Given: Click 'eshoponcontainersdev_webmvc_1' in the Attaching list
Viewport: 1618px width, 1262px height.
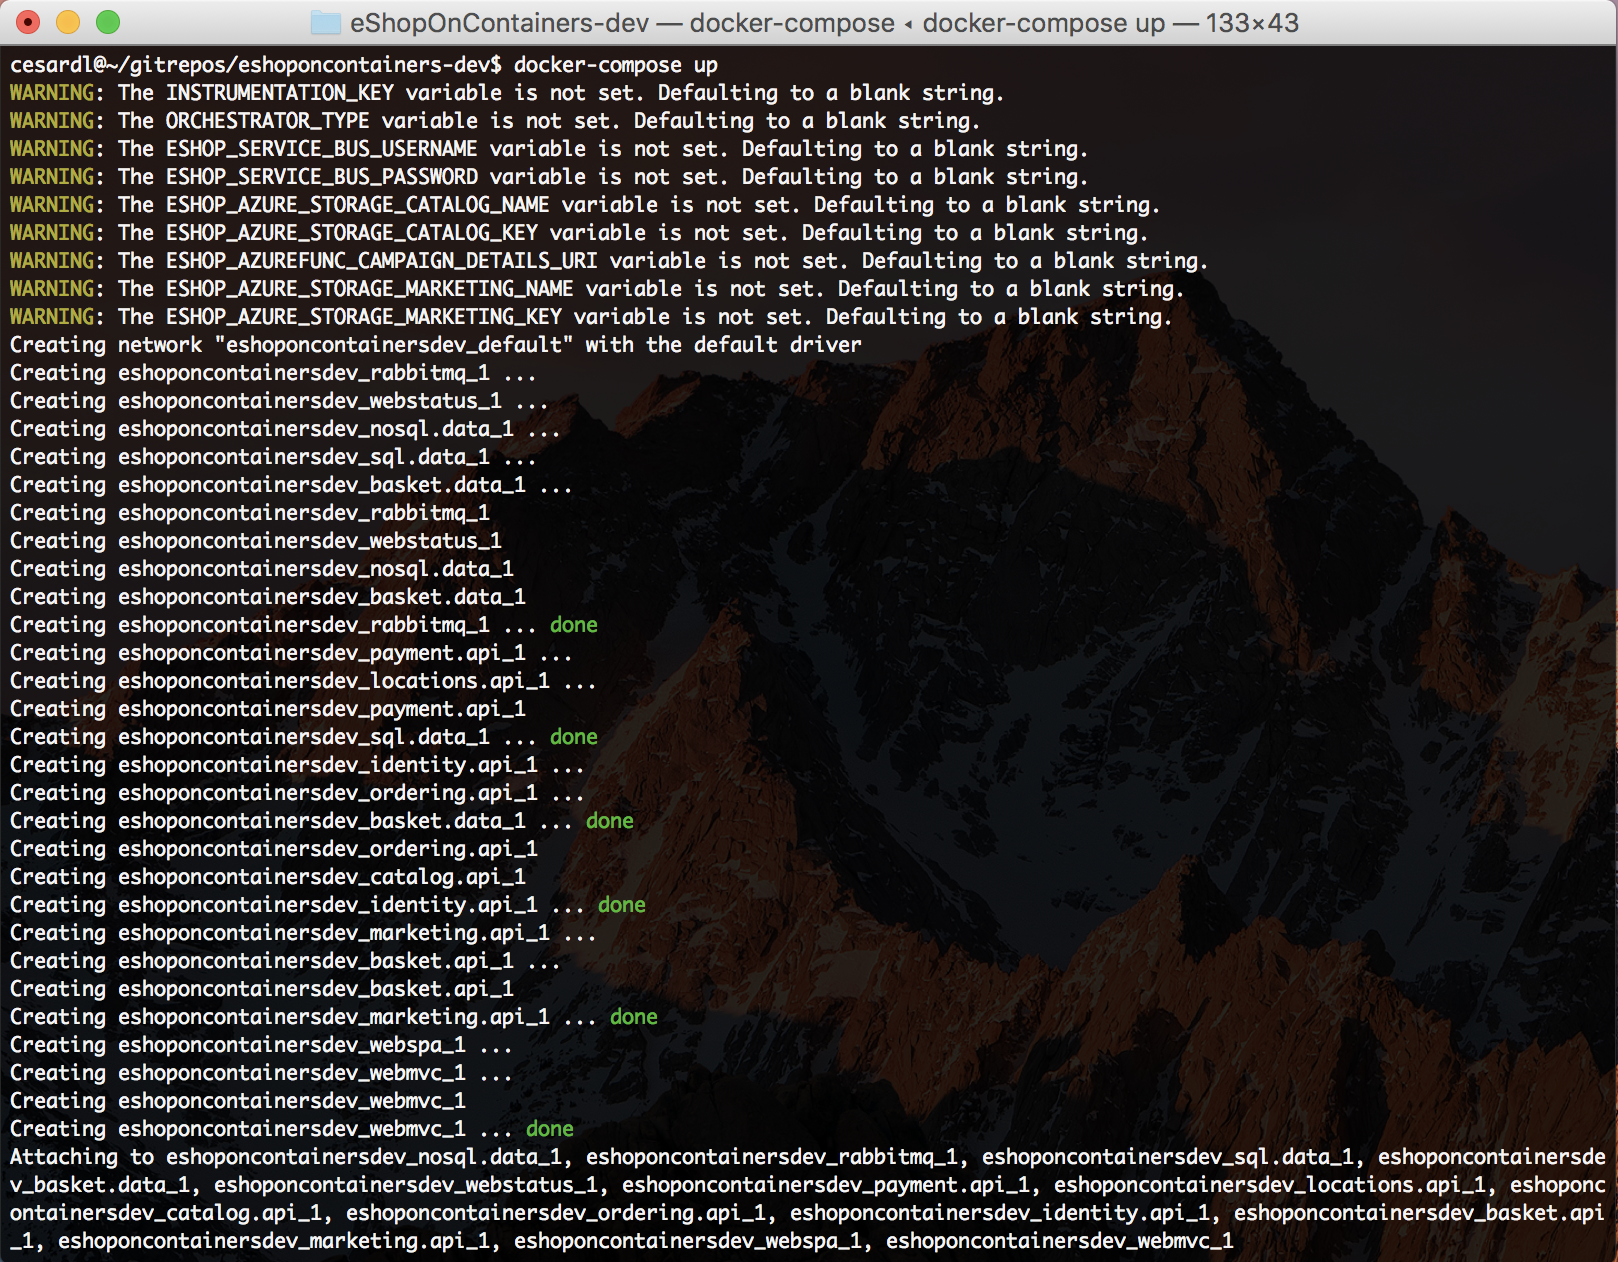Looking at the screenshot, I should (x=1060, y=1241).
